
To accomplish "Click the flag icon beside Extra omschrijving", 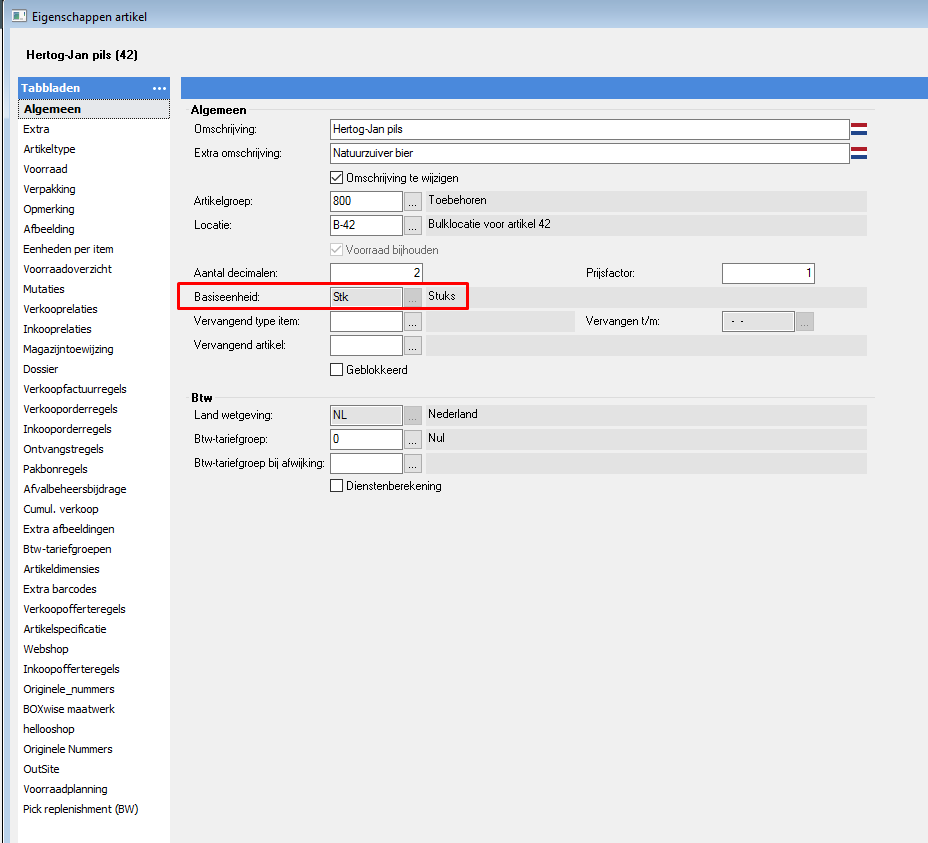I will (858, 153).
